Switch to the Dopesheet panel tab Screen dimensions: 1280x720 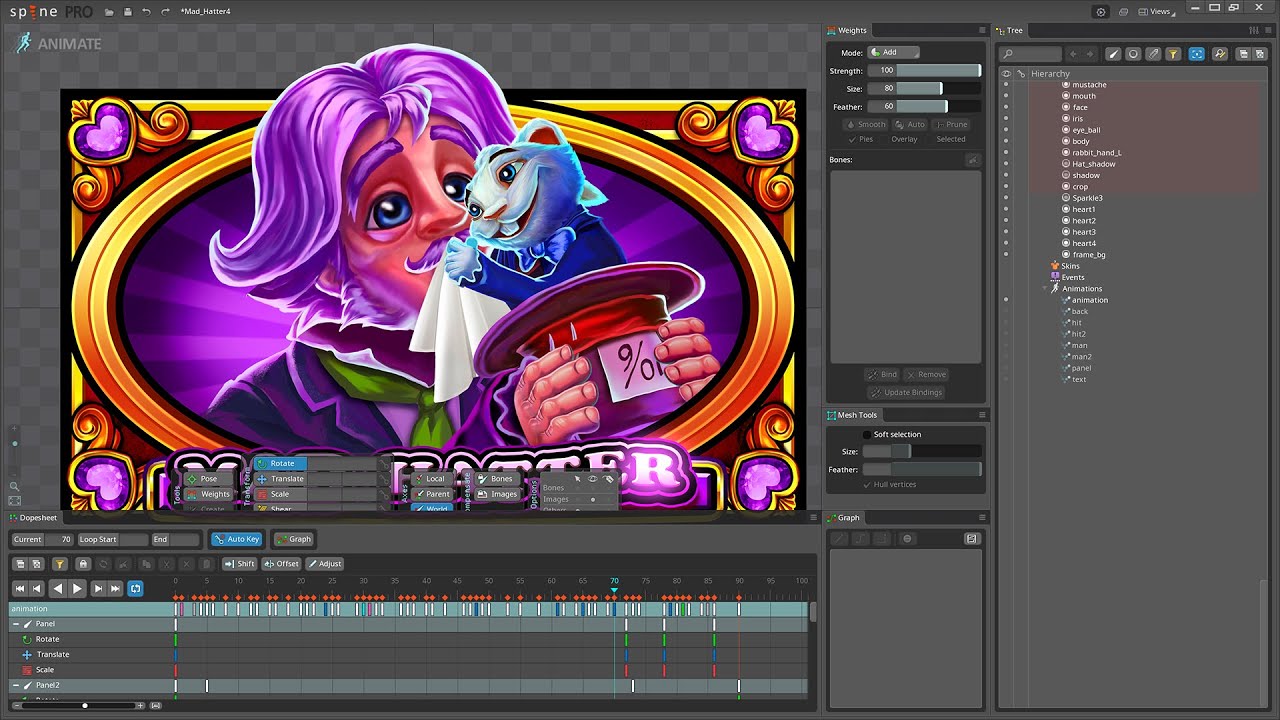[x=33, y=518]
